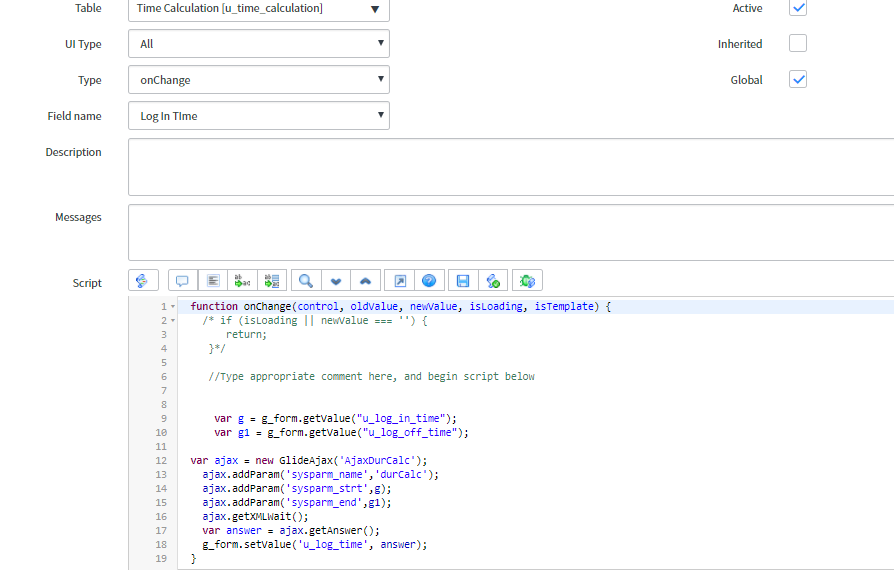Click the replace text icon
The width and height of the screenshot is (894, 575).
tap(242, 281)
